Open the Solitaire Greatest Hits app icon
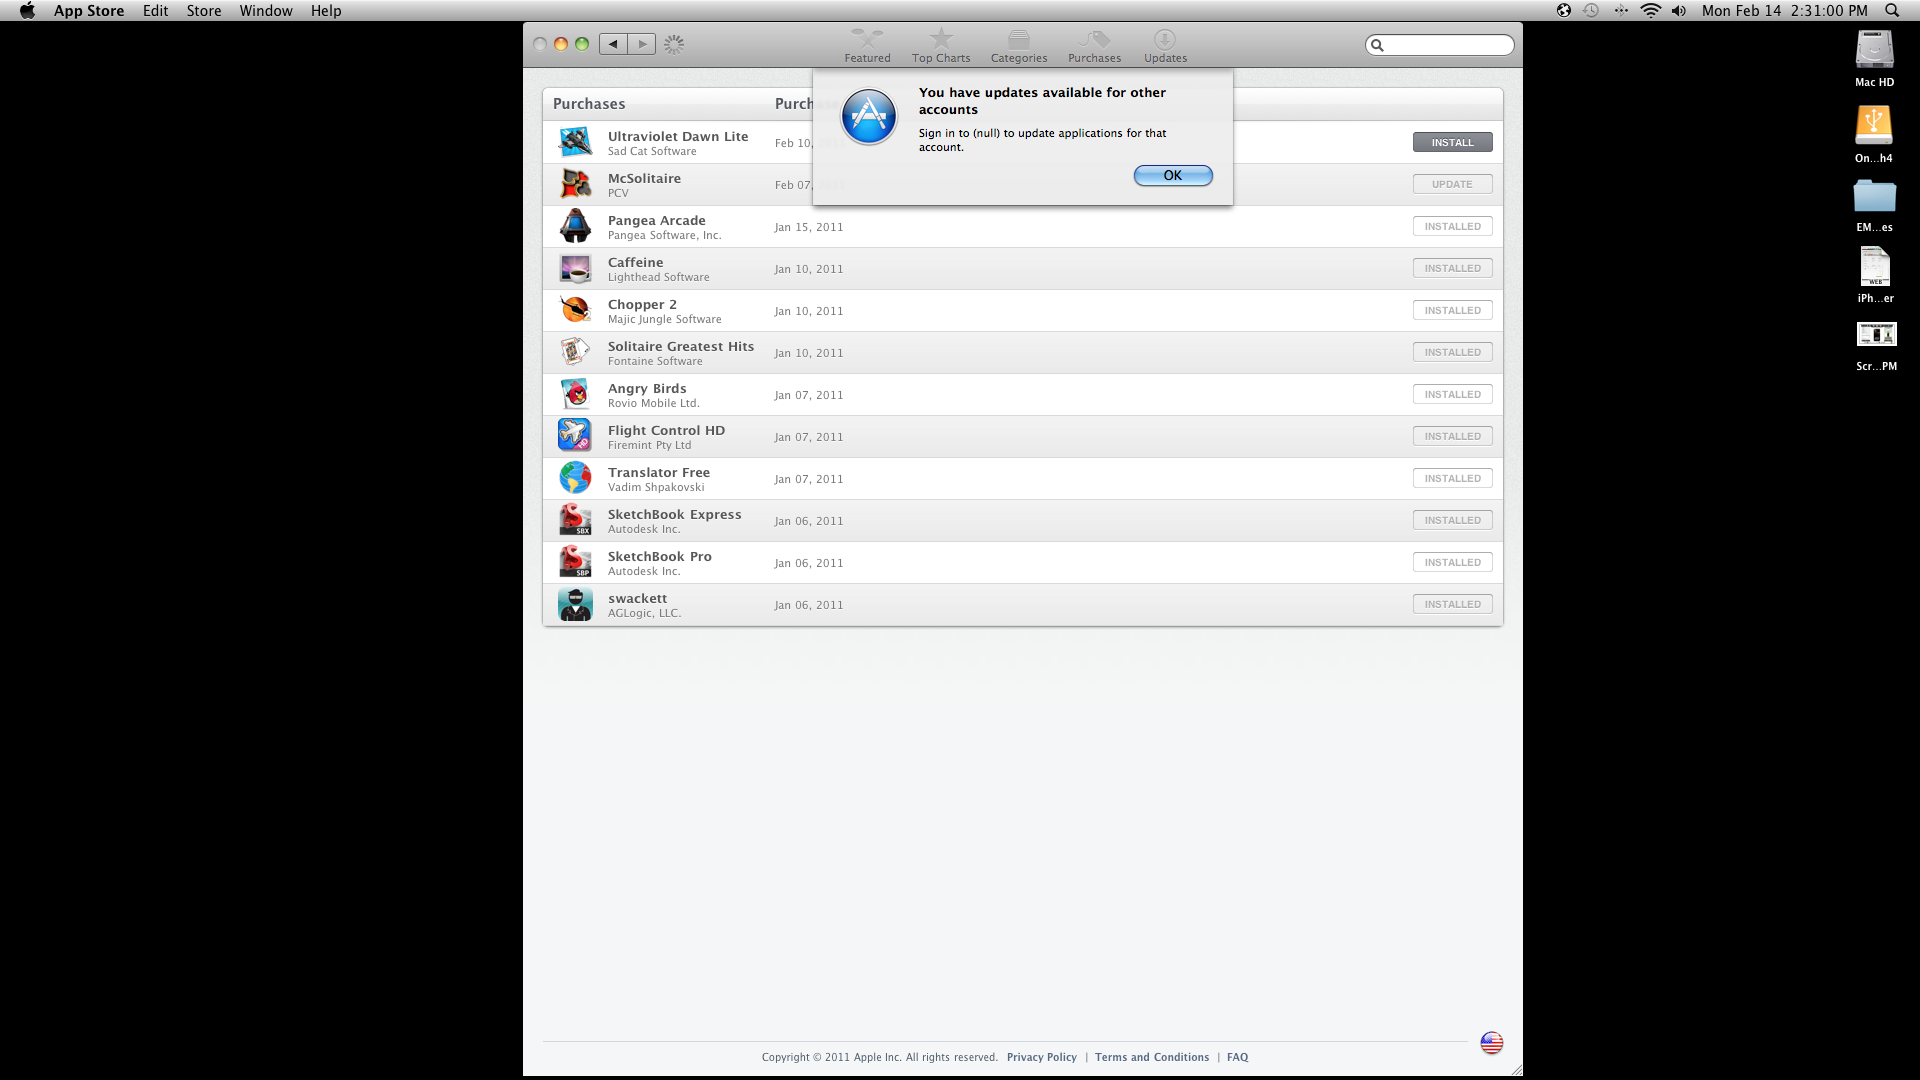The height and width of the screenshot is (1080, 1920). point(575,352)
